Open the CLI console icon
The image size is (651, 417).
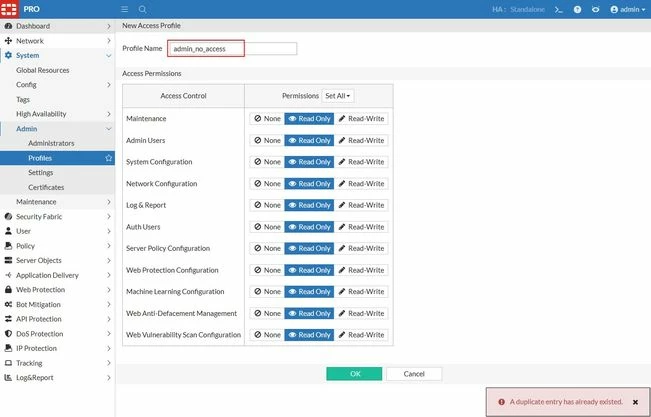[x=558, y=9]
